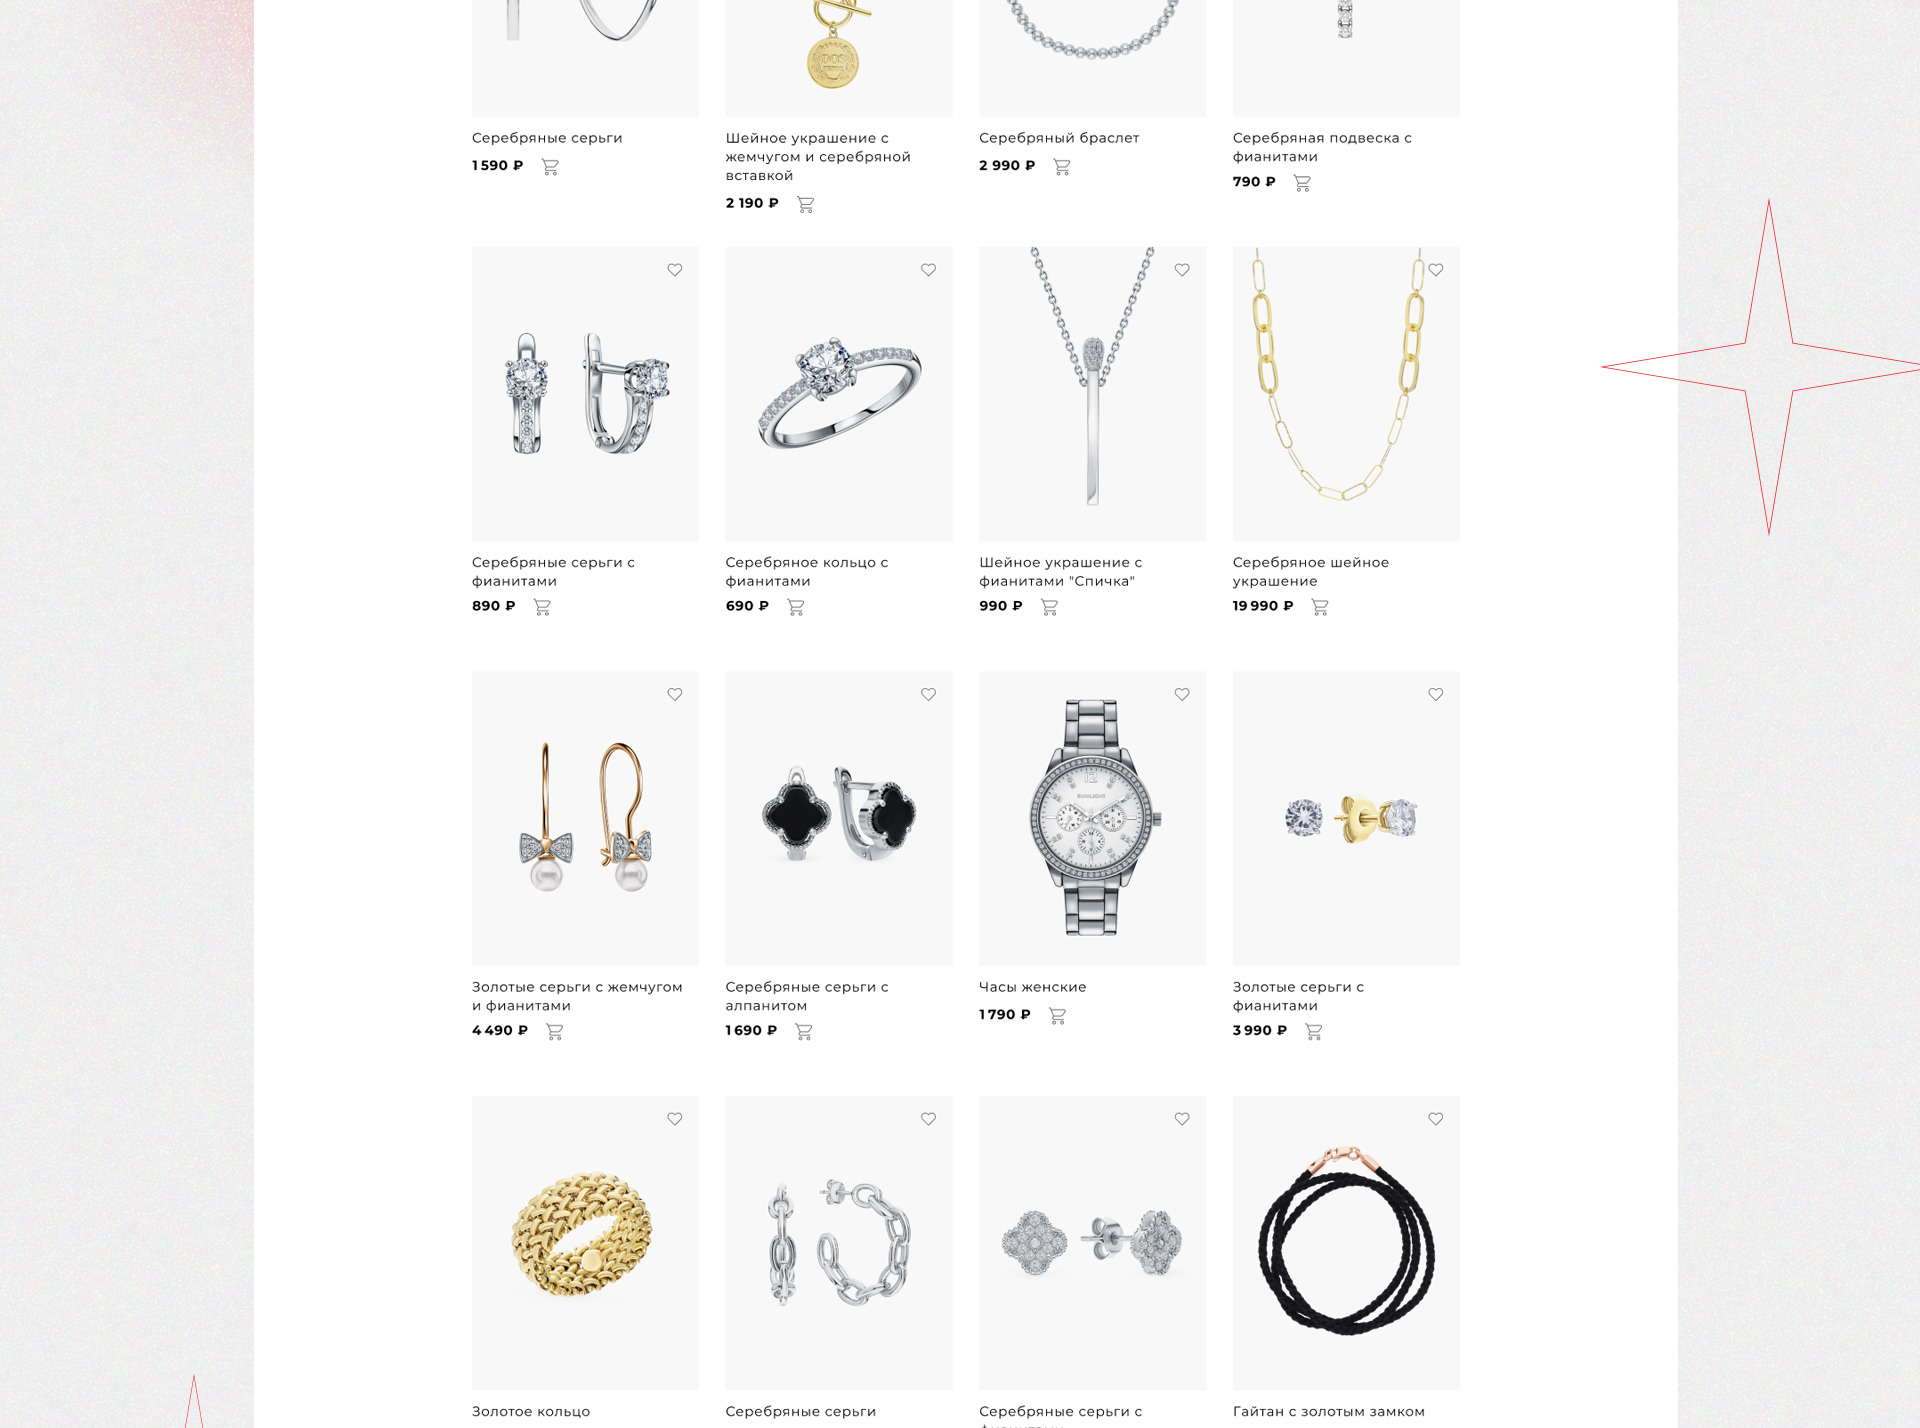
Task: Click cart icon next to 2 190 ₽ price
Action: tap(805, 204)
